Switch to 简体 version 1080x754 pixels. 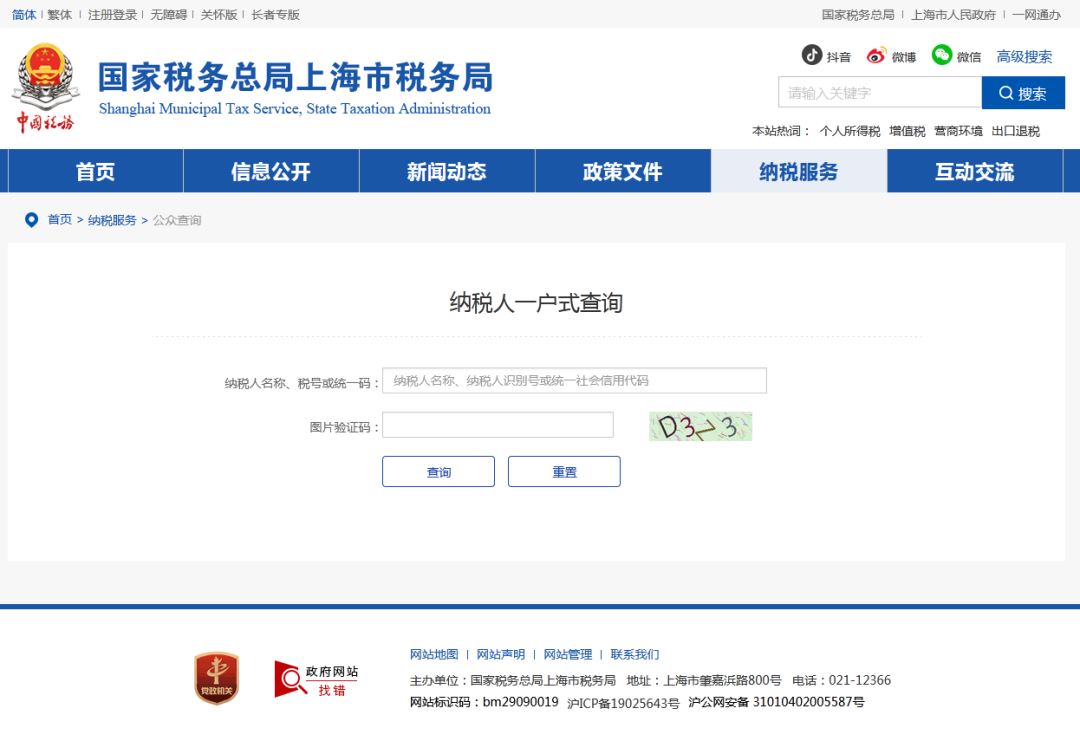(24, 14)
